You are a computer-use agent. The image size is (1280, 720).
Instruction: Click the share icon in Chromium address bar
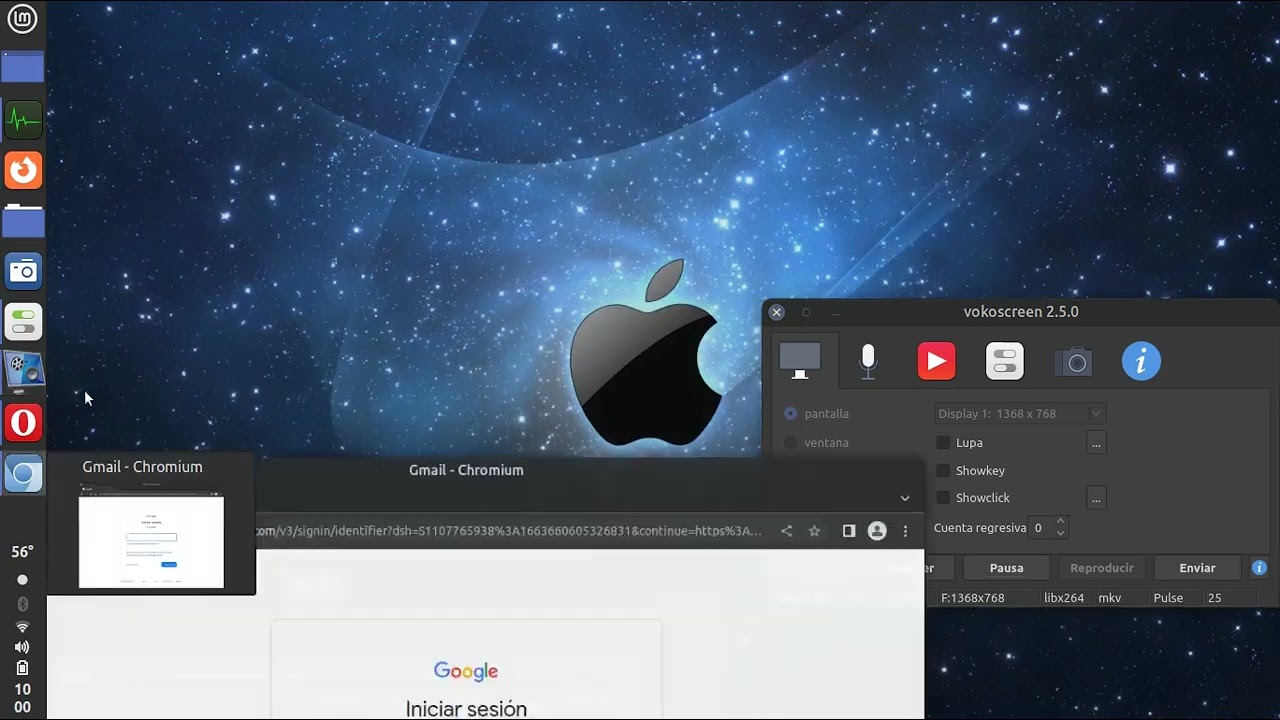coord(787,531)
